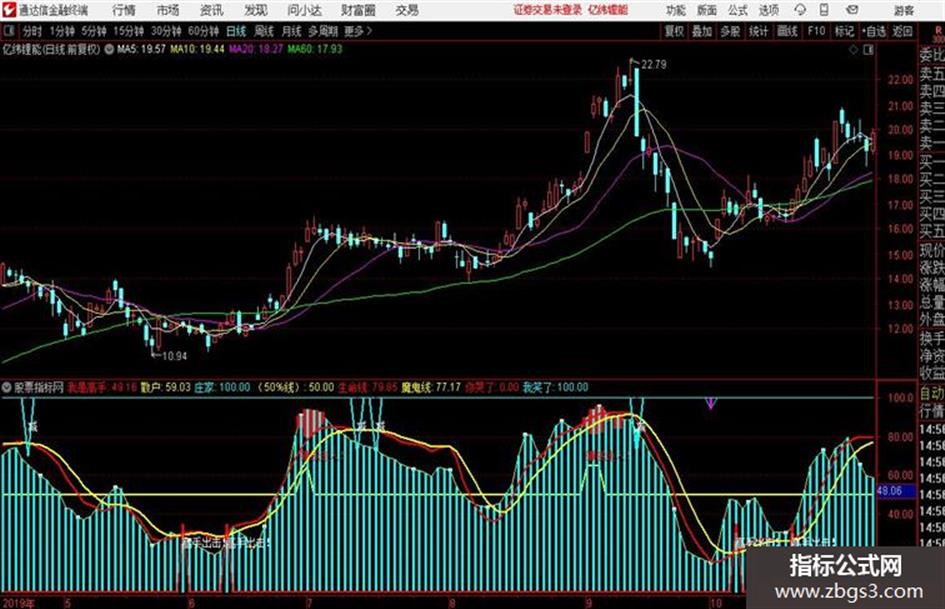Click the 统计 statistics button
This screenshot has height=609, width=945.
click(758, 31)
